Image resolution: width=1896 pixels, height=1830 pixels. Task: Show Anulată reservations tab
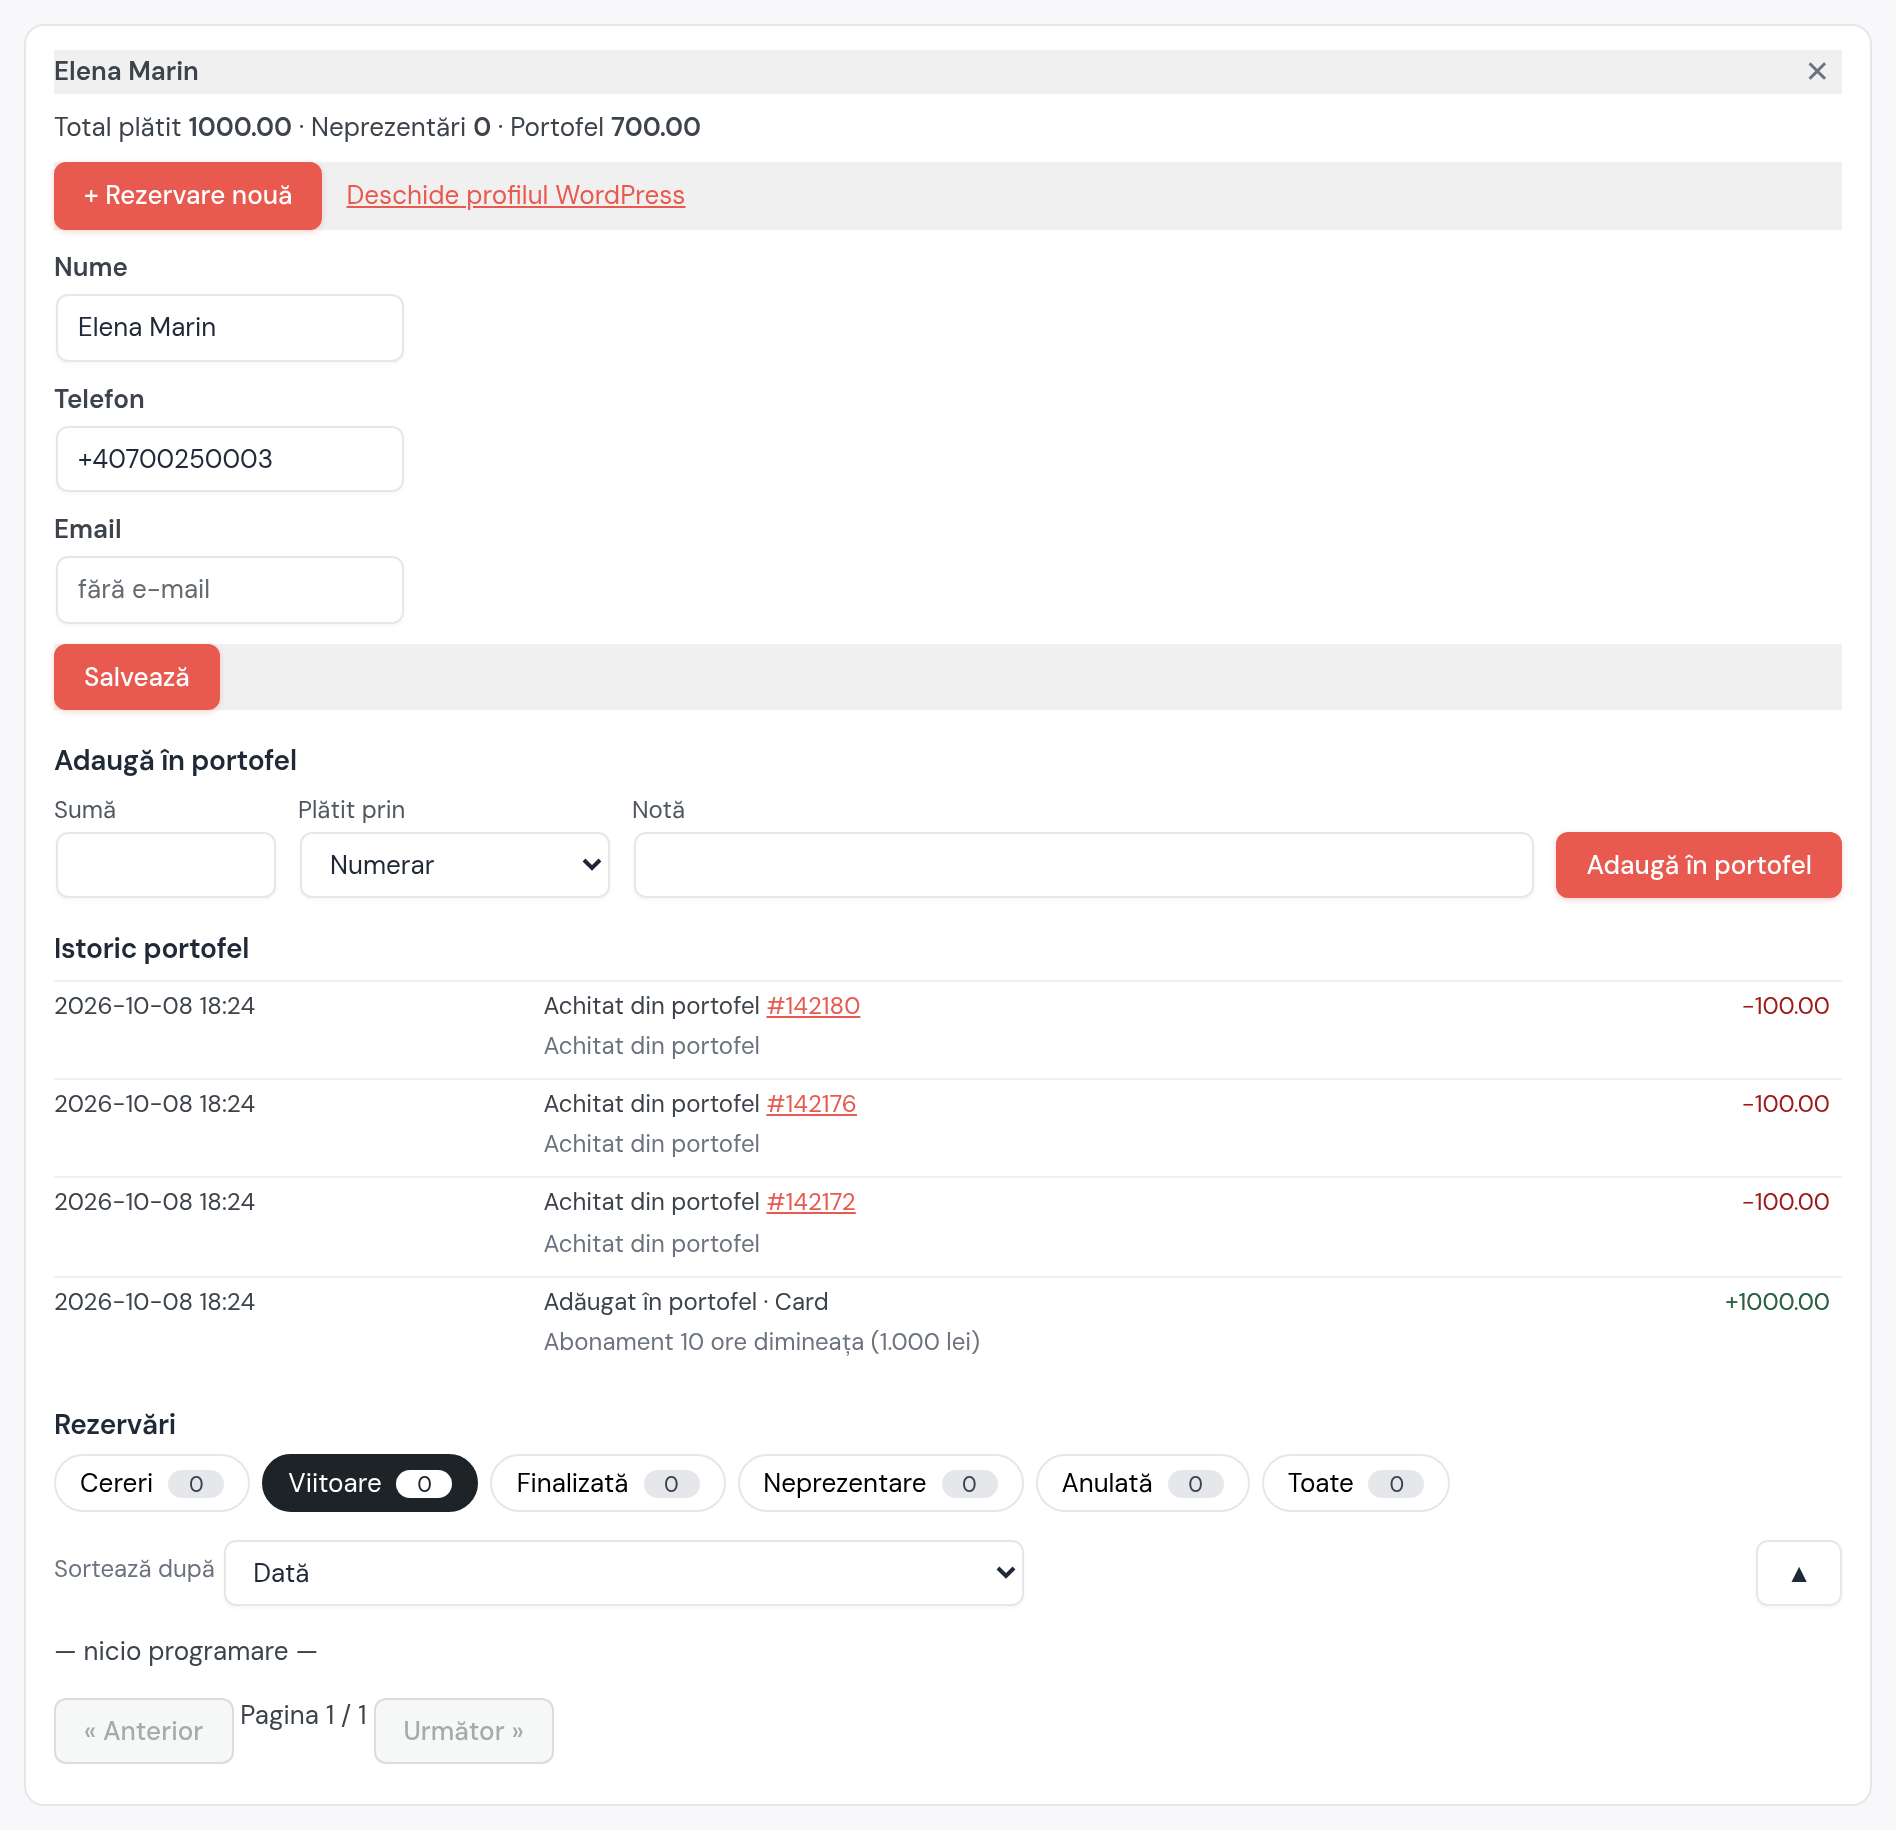tap(1142, 1483)
